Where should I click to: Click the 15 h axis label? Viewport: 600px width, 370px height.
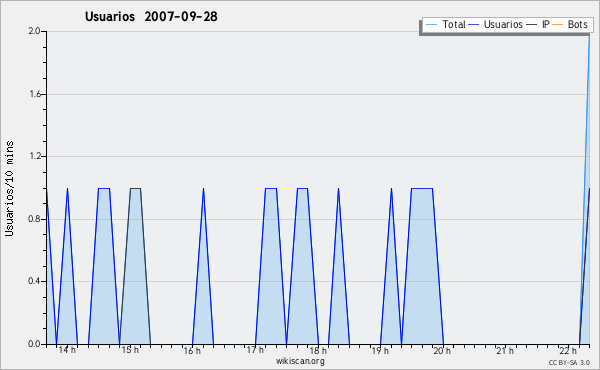(130, 350)
